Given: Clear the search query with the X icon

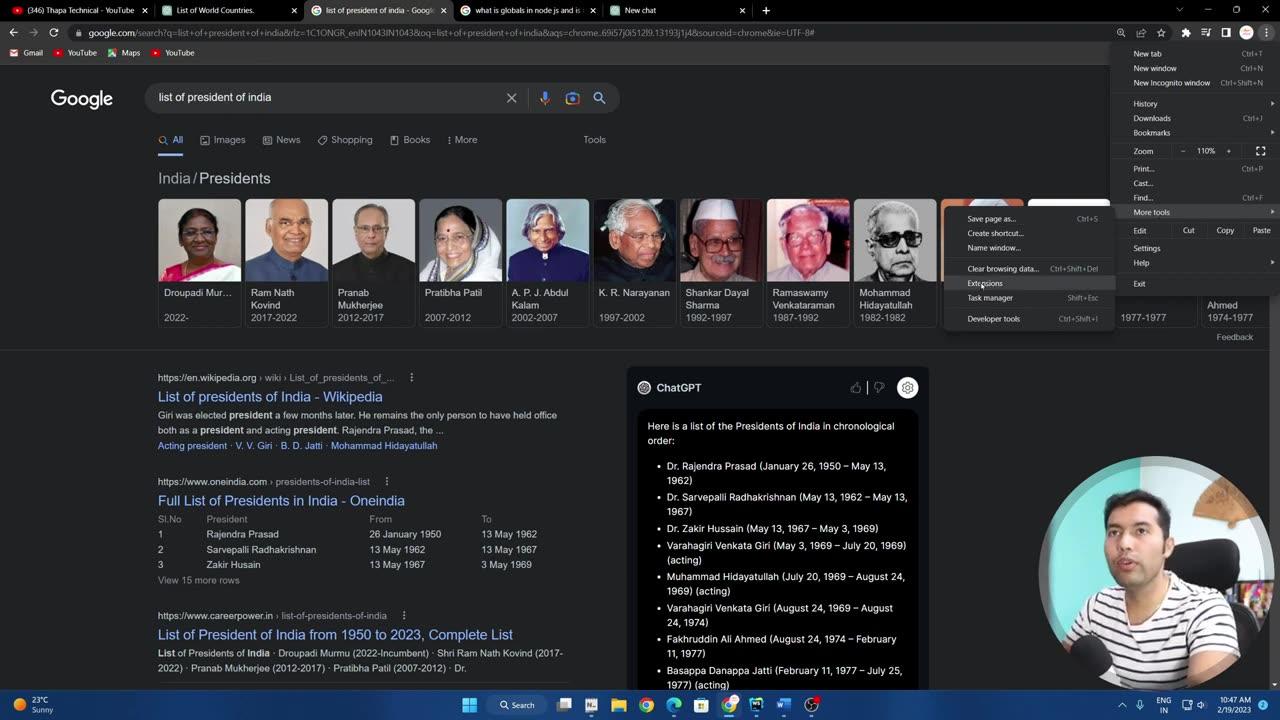Looking at the screenshot, I should 511,98.
